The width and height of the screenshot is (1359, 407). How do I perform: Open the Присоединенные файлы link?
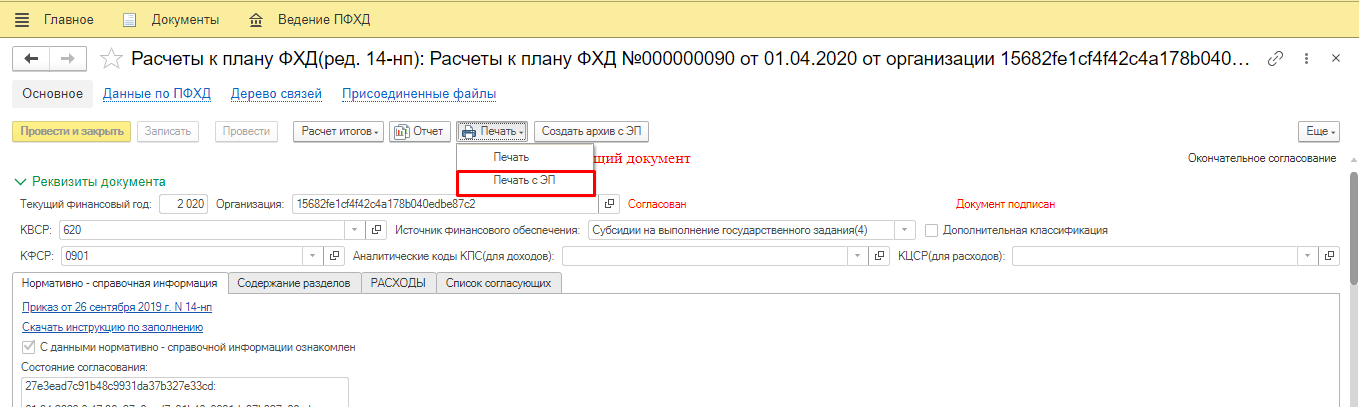(419, 94)
